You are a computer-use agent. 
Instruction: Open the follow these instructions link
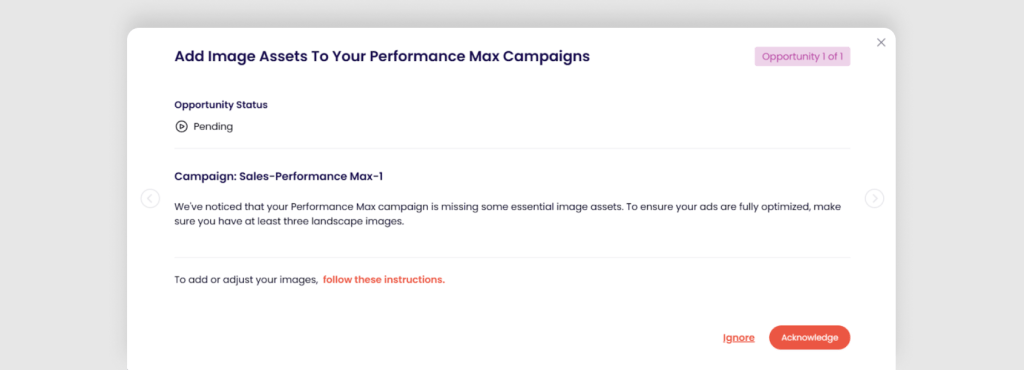click(x=383, y=280)
